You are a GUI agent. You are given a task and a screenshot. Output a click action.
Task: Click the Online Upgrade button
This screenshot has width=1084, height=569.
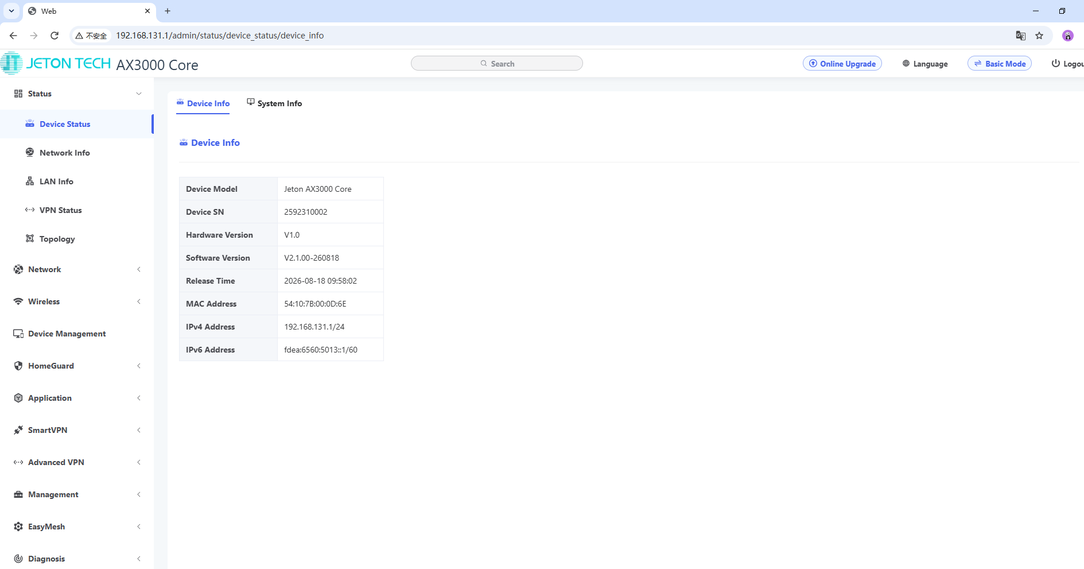pos(842,64)
